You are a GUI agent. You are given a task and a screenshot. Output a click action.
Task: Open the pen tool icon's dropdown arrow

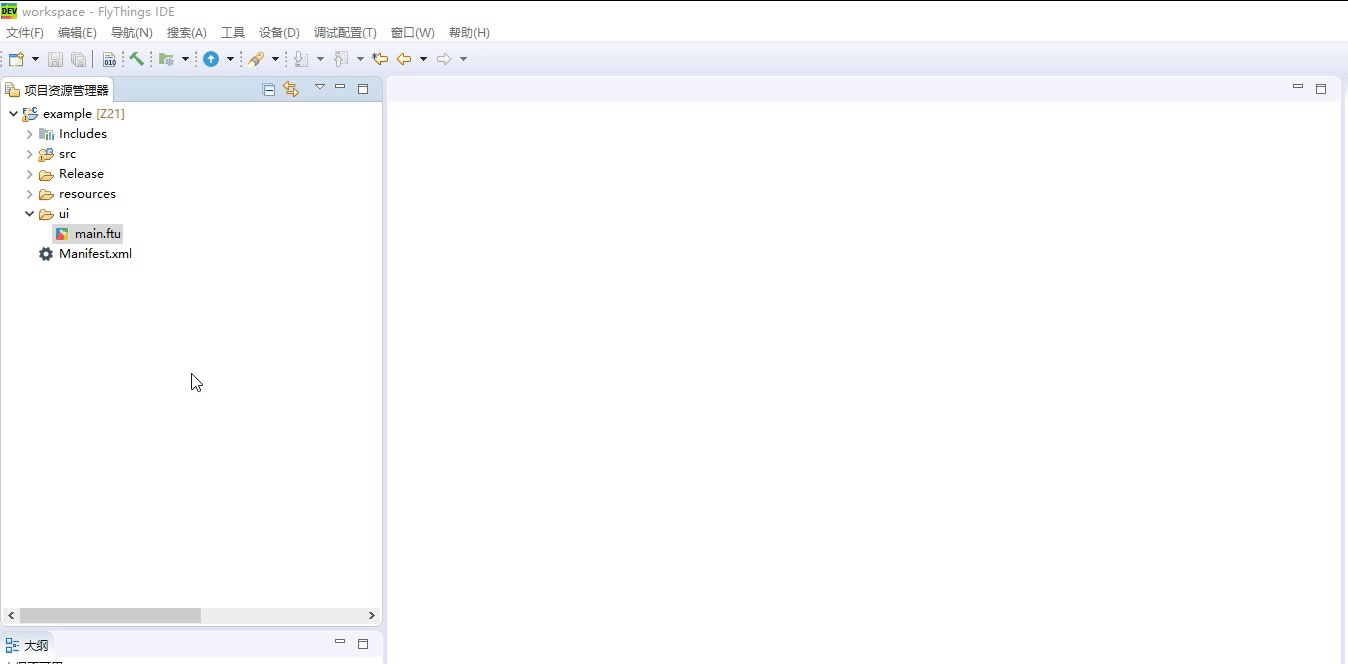(275, 59)
